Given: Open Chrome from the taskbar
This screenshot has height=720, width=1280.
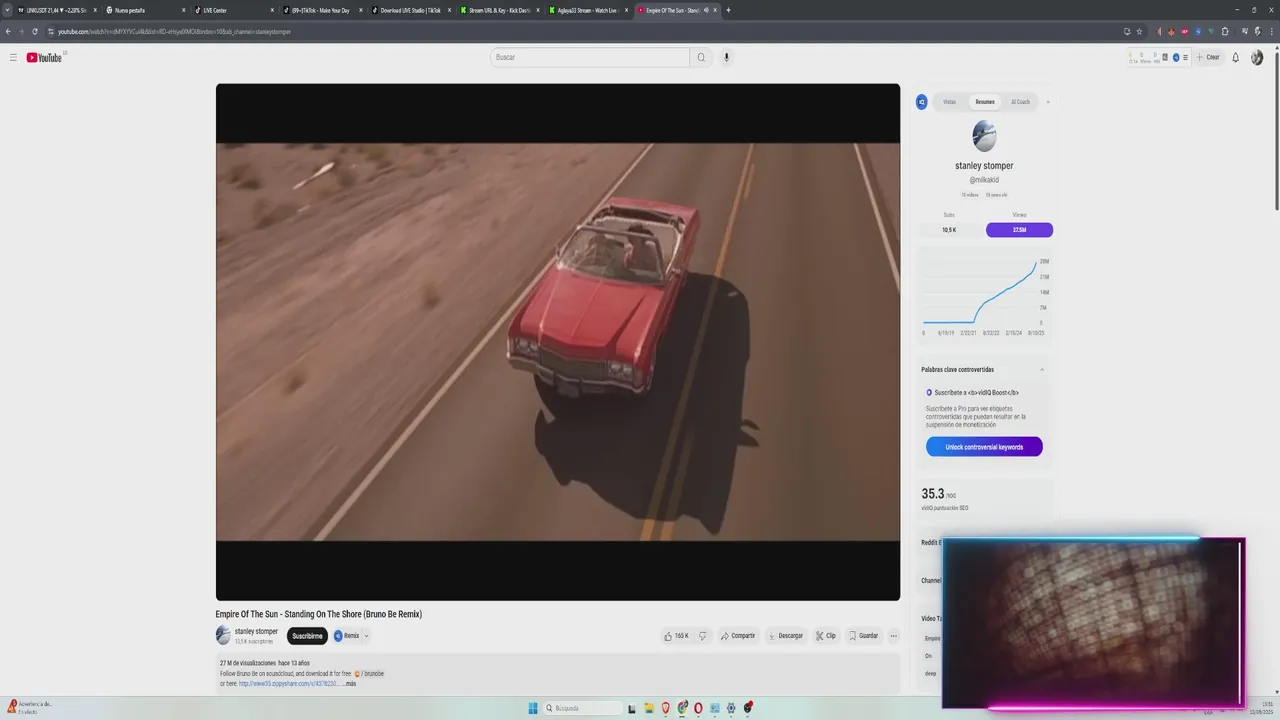Looking at the screenshot, I should pos(682,708).
